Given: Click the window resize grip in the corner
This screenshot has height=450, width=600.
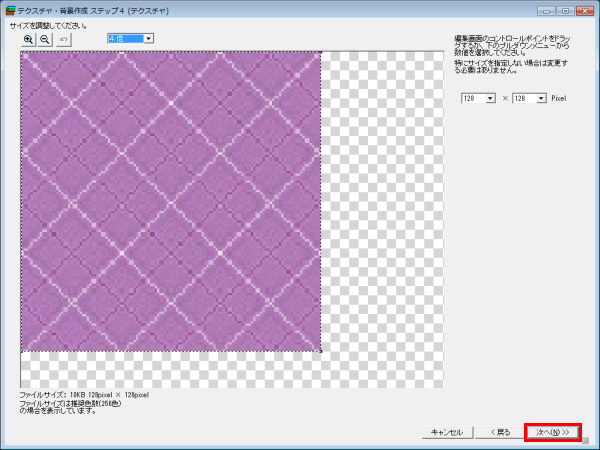Looking at the screenshot, I should click(594, 444).
